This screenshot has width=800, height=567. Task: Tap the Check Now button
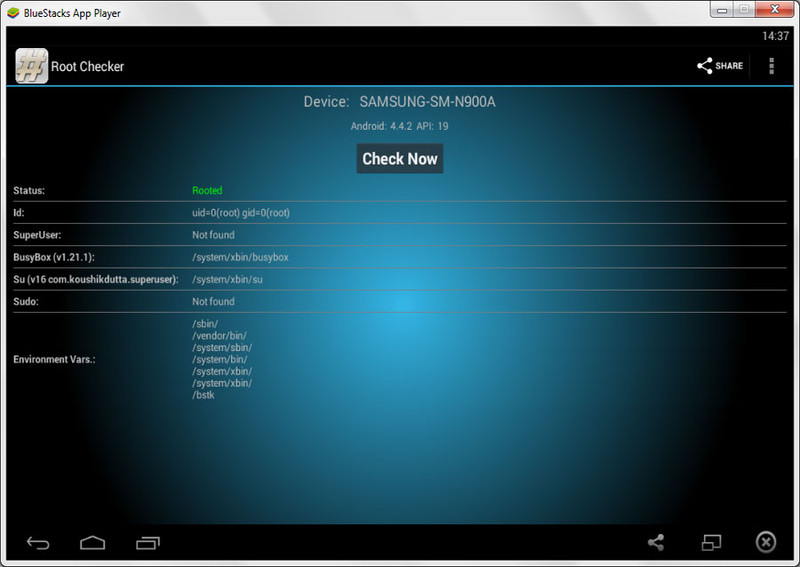click(x=399, y=159)
